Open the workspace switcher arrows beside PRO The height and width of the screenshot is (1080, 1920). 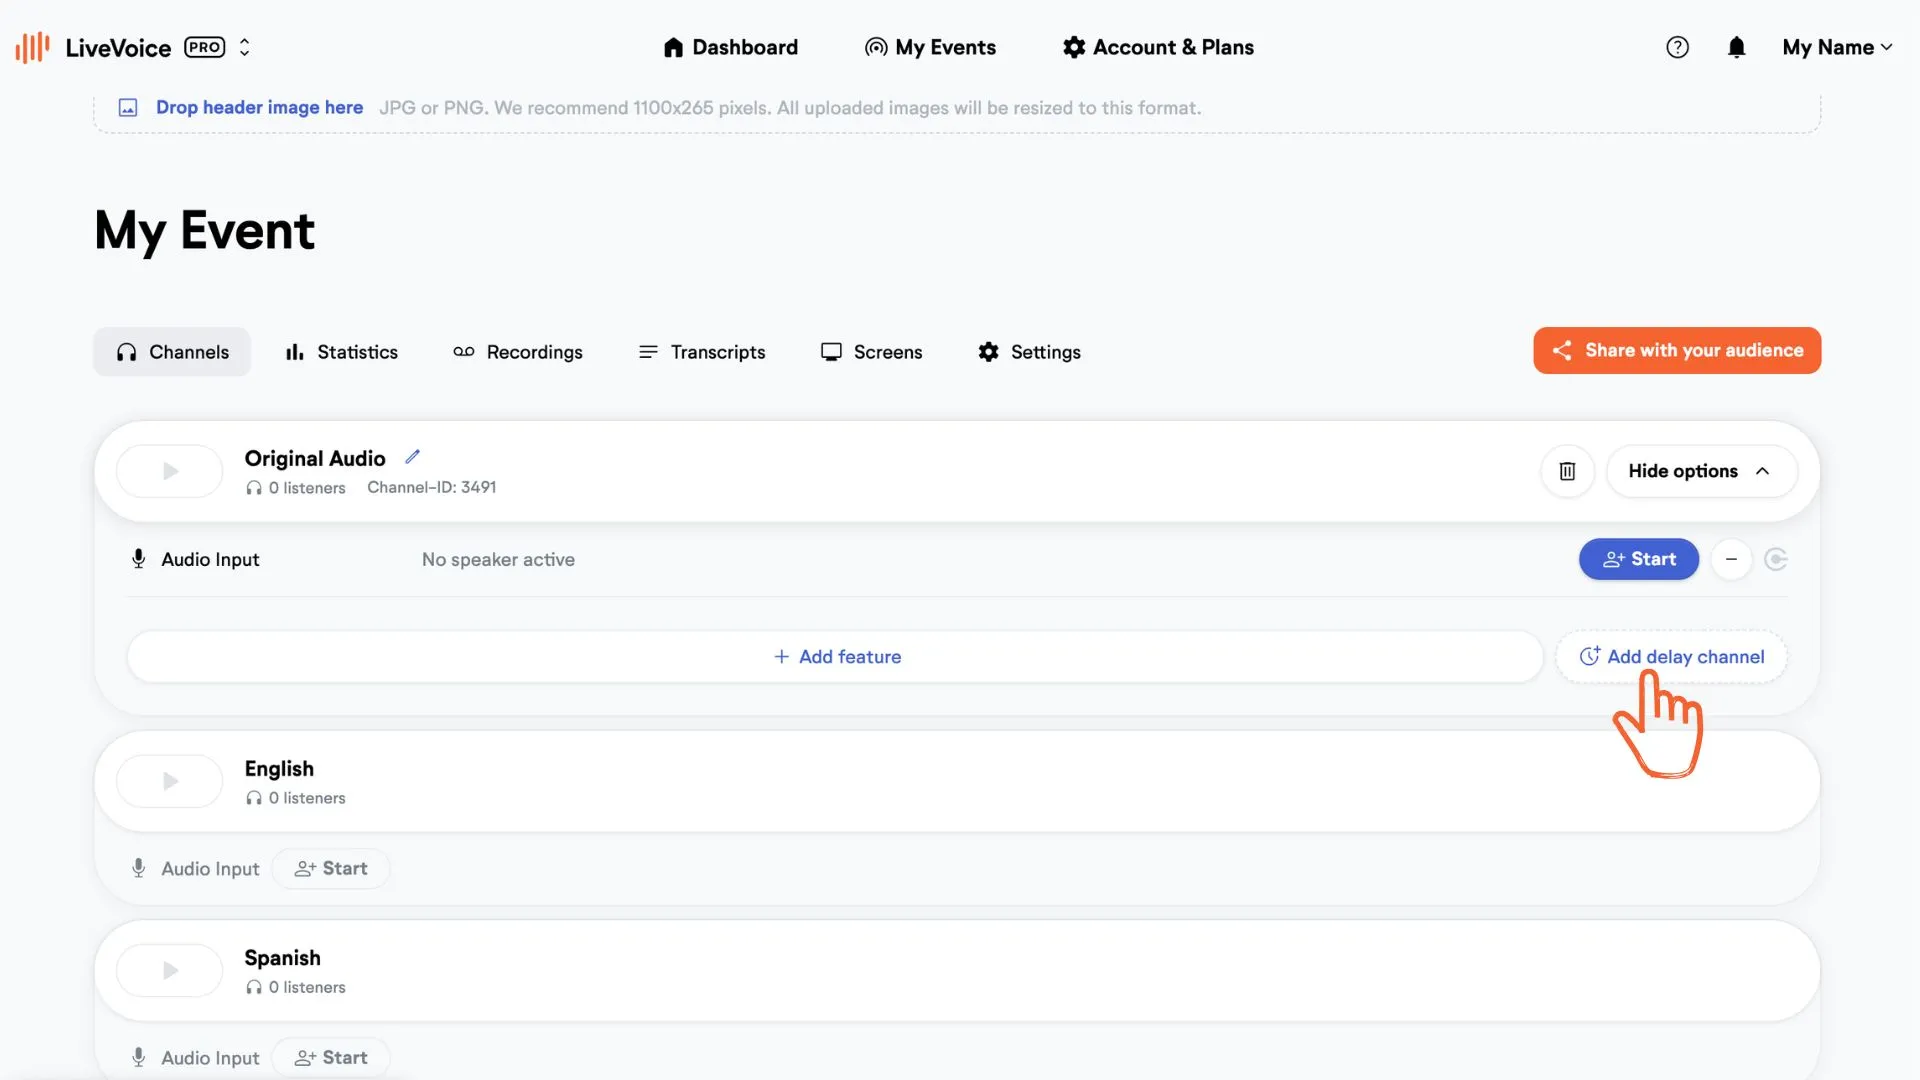244,47
